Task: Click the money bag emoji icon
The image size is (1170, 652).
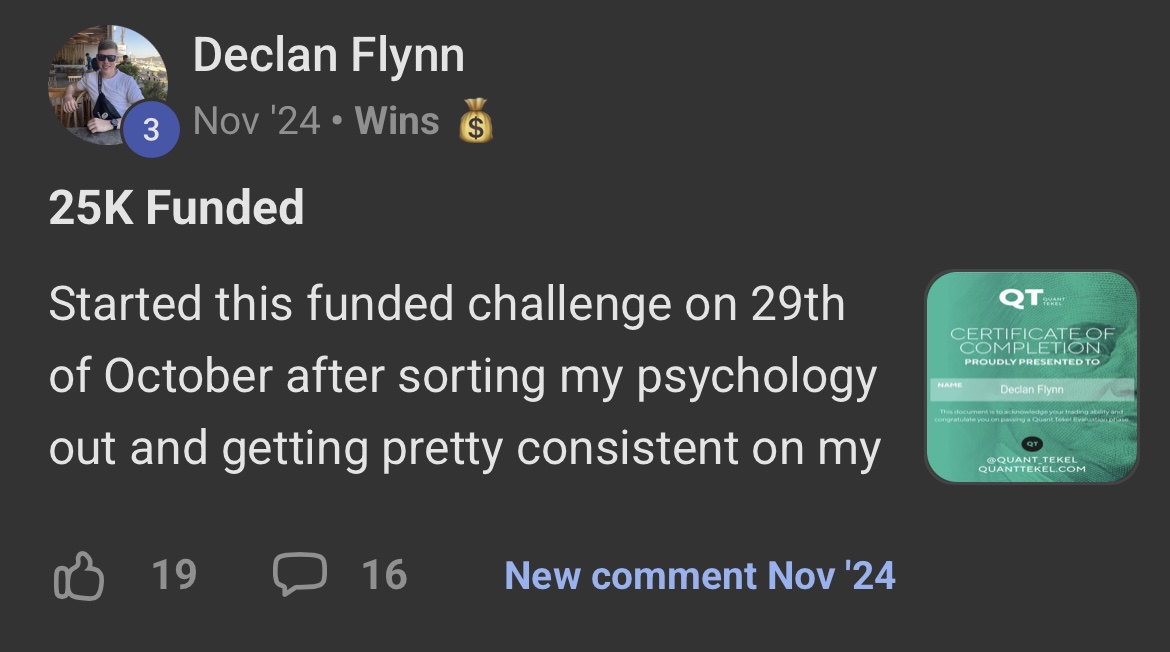Action: pos(476,123)
